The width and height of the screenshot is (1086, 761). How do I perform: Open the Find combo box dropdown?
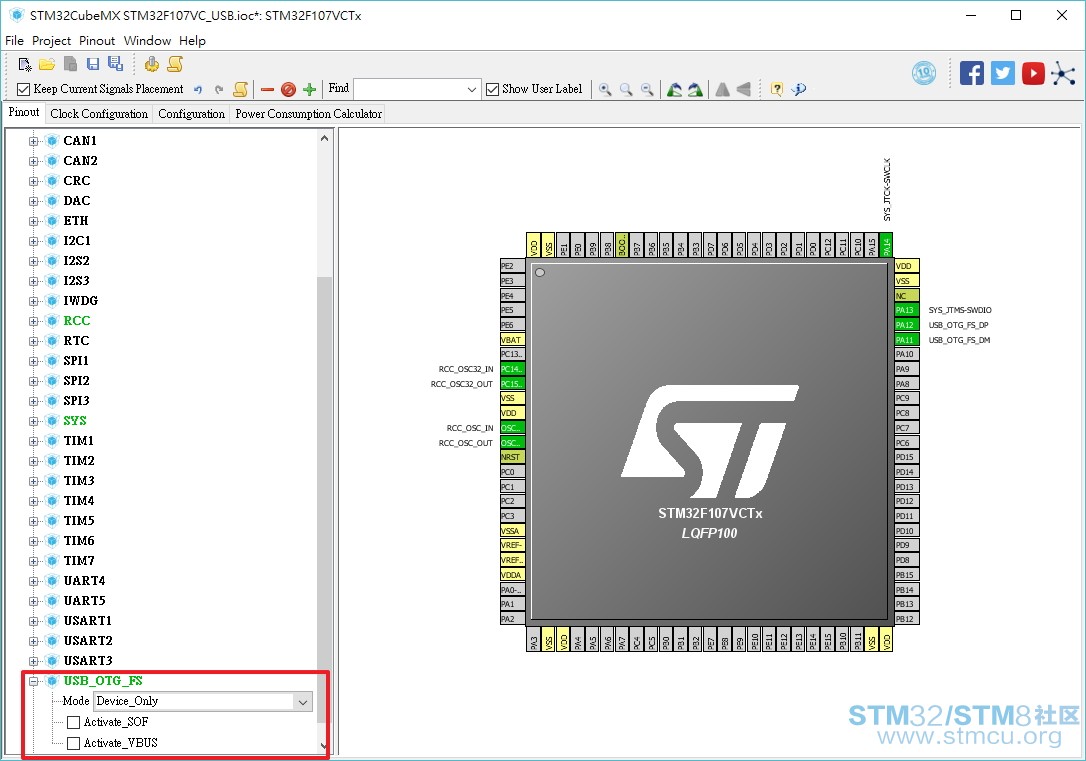472,89
